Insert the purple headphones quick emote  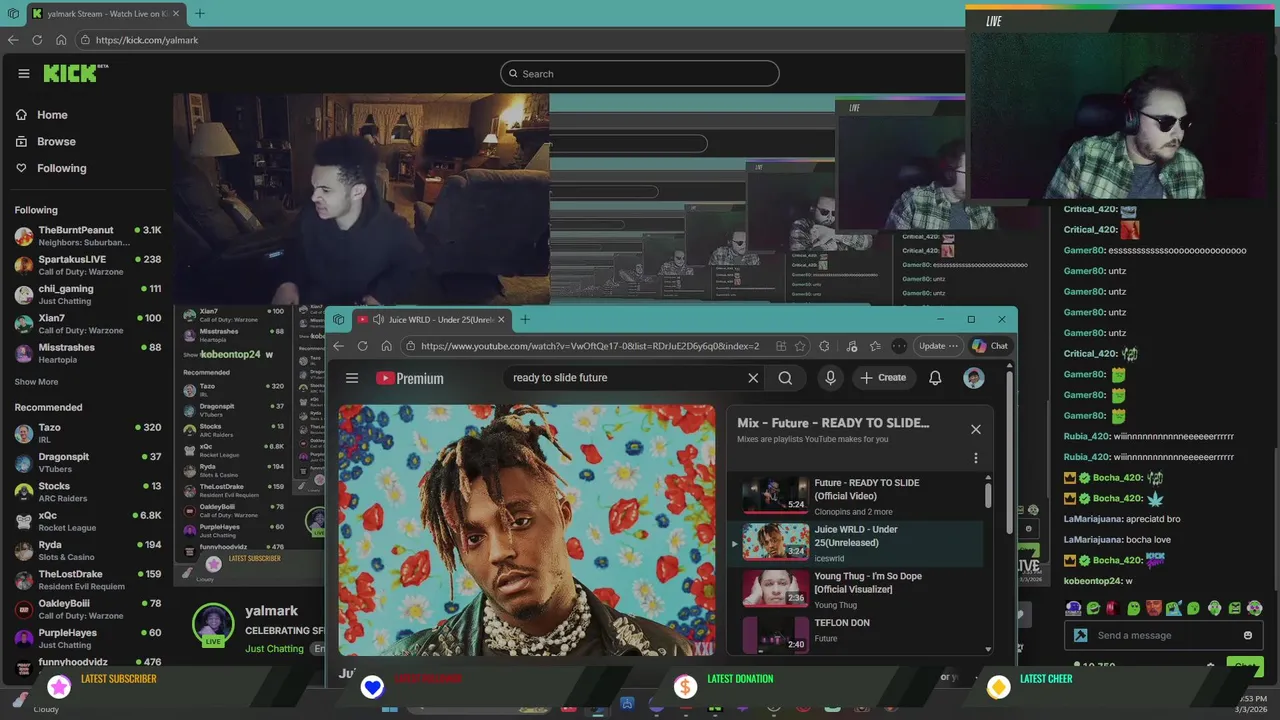1073,608
